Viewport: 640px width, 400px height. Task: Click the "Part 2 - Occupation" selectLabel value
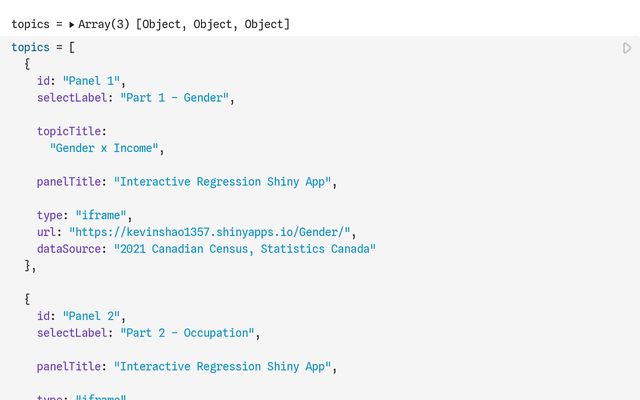(x=189, y=333)
